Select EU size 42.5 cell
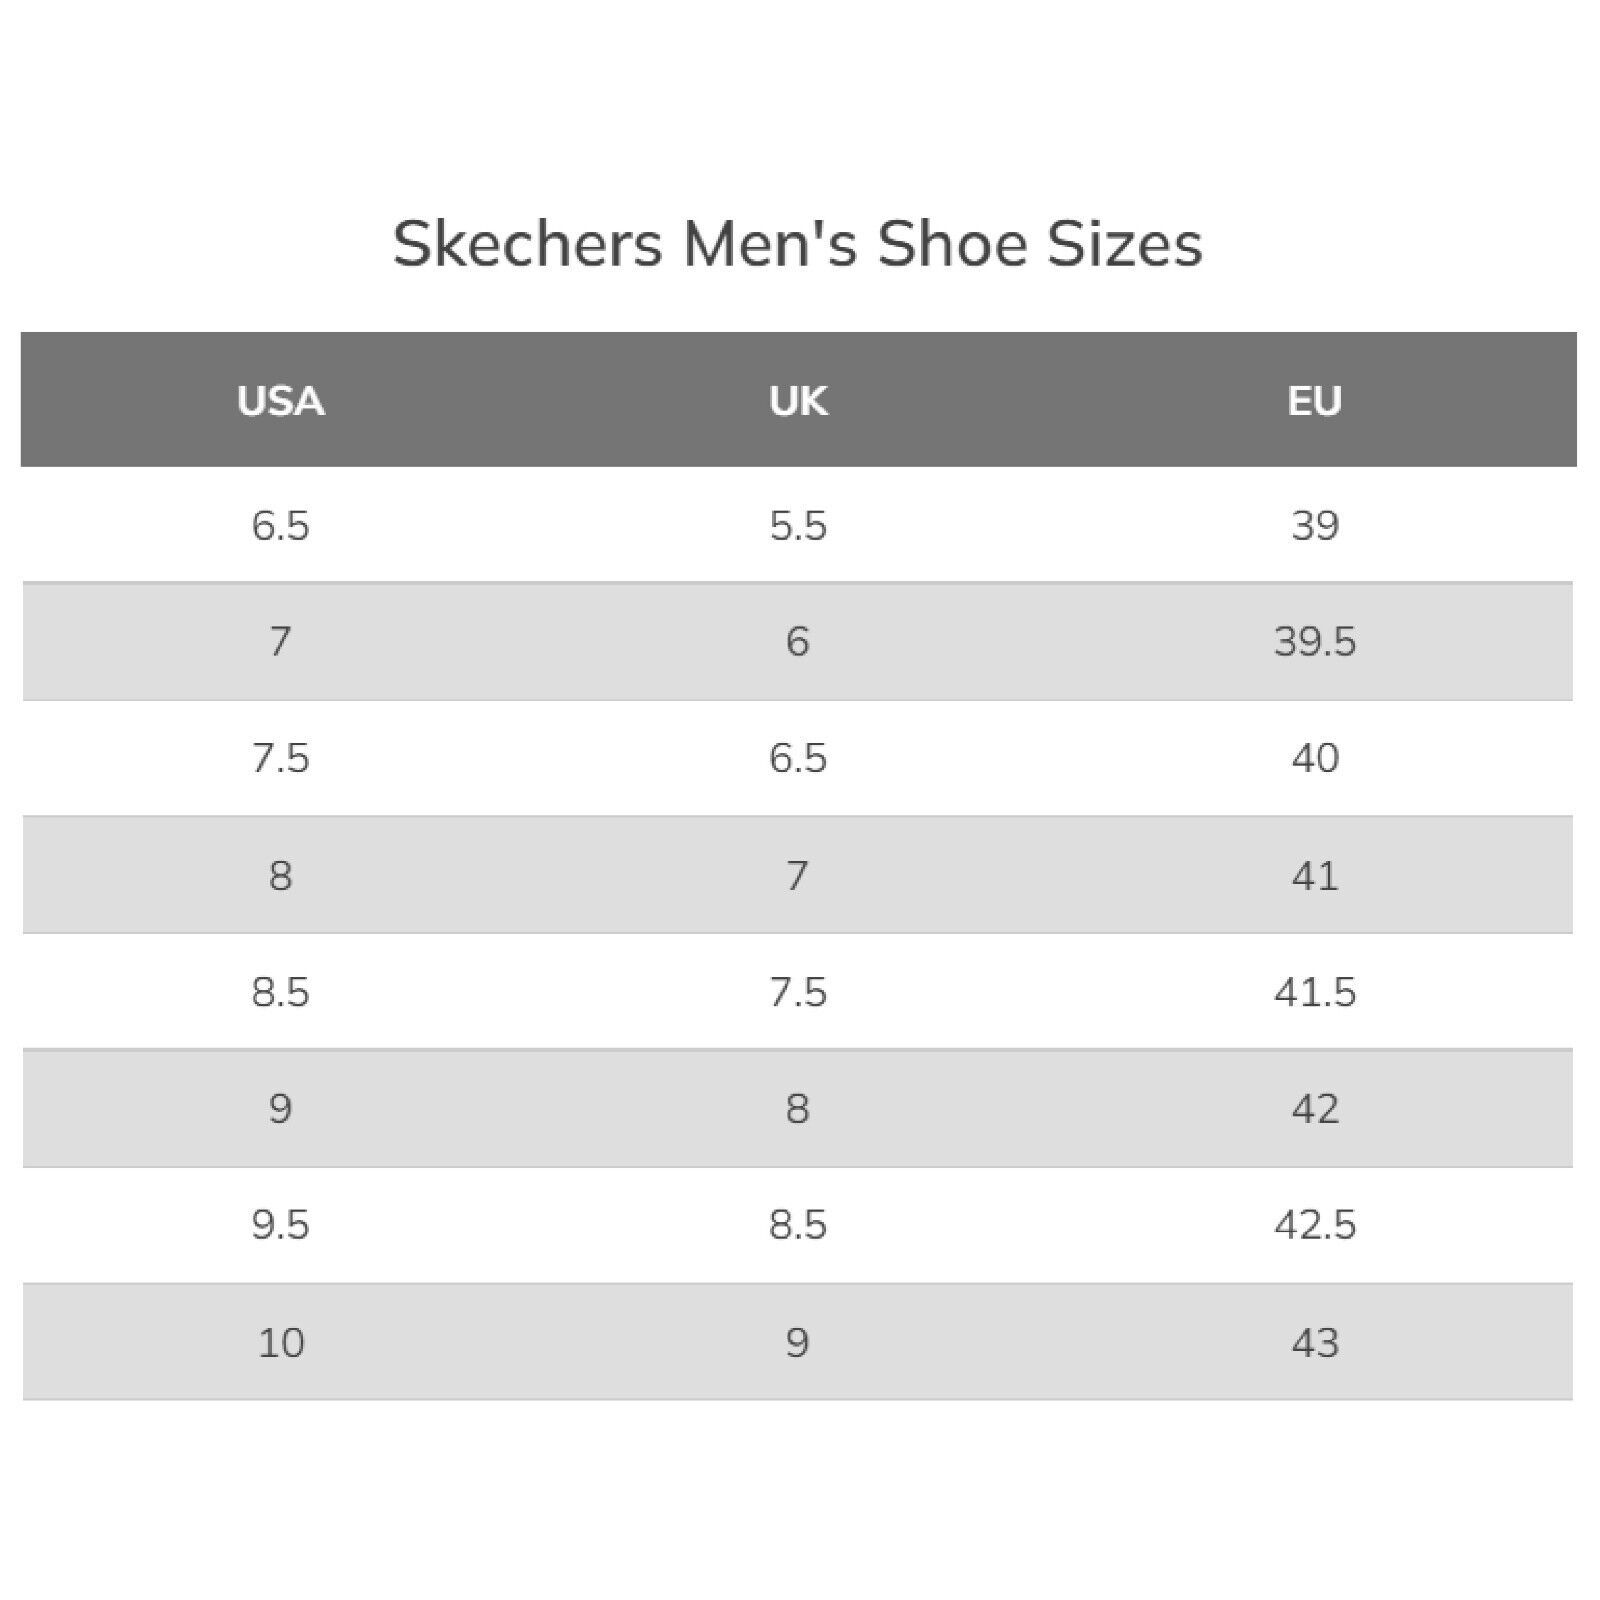This screenshot has height=1600, width=1600. [1315, 1225]
